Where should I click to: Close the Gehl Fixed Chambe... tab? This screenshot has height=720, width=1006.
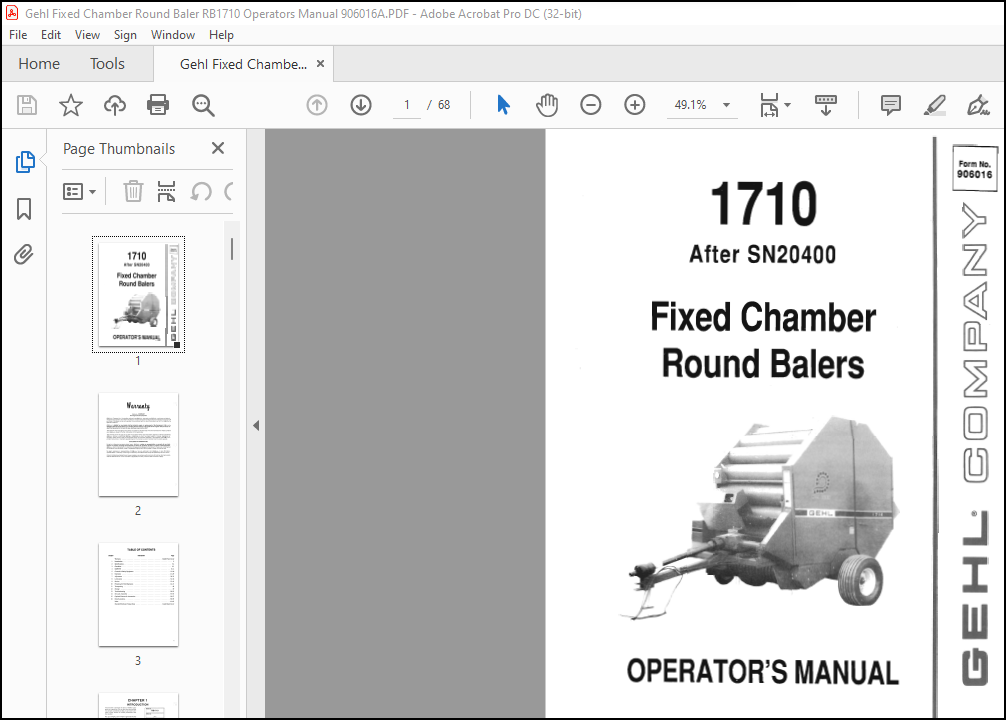[x=320, y=64]
